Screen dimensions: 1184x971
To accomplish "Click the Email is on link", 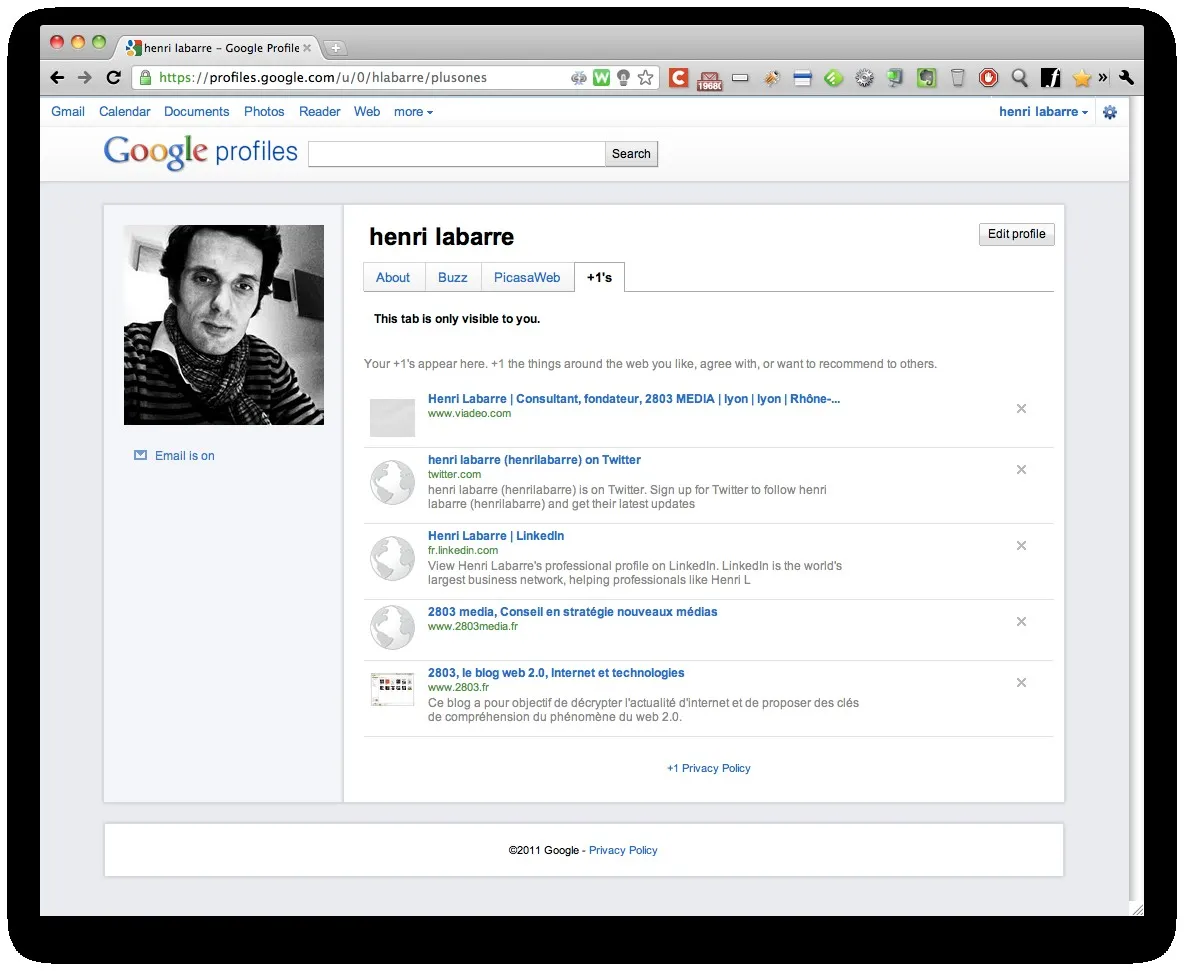I will tap(184, 456).
